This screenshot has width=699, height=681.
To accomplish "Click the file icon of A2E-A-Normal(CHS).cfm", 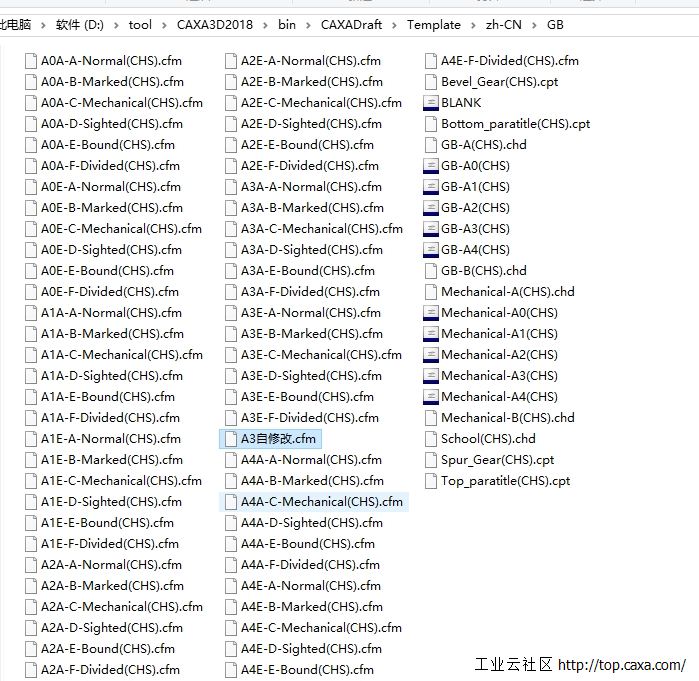I will [x=231, y=61].
